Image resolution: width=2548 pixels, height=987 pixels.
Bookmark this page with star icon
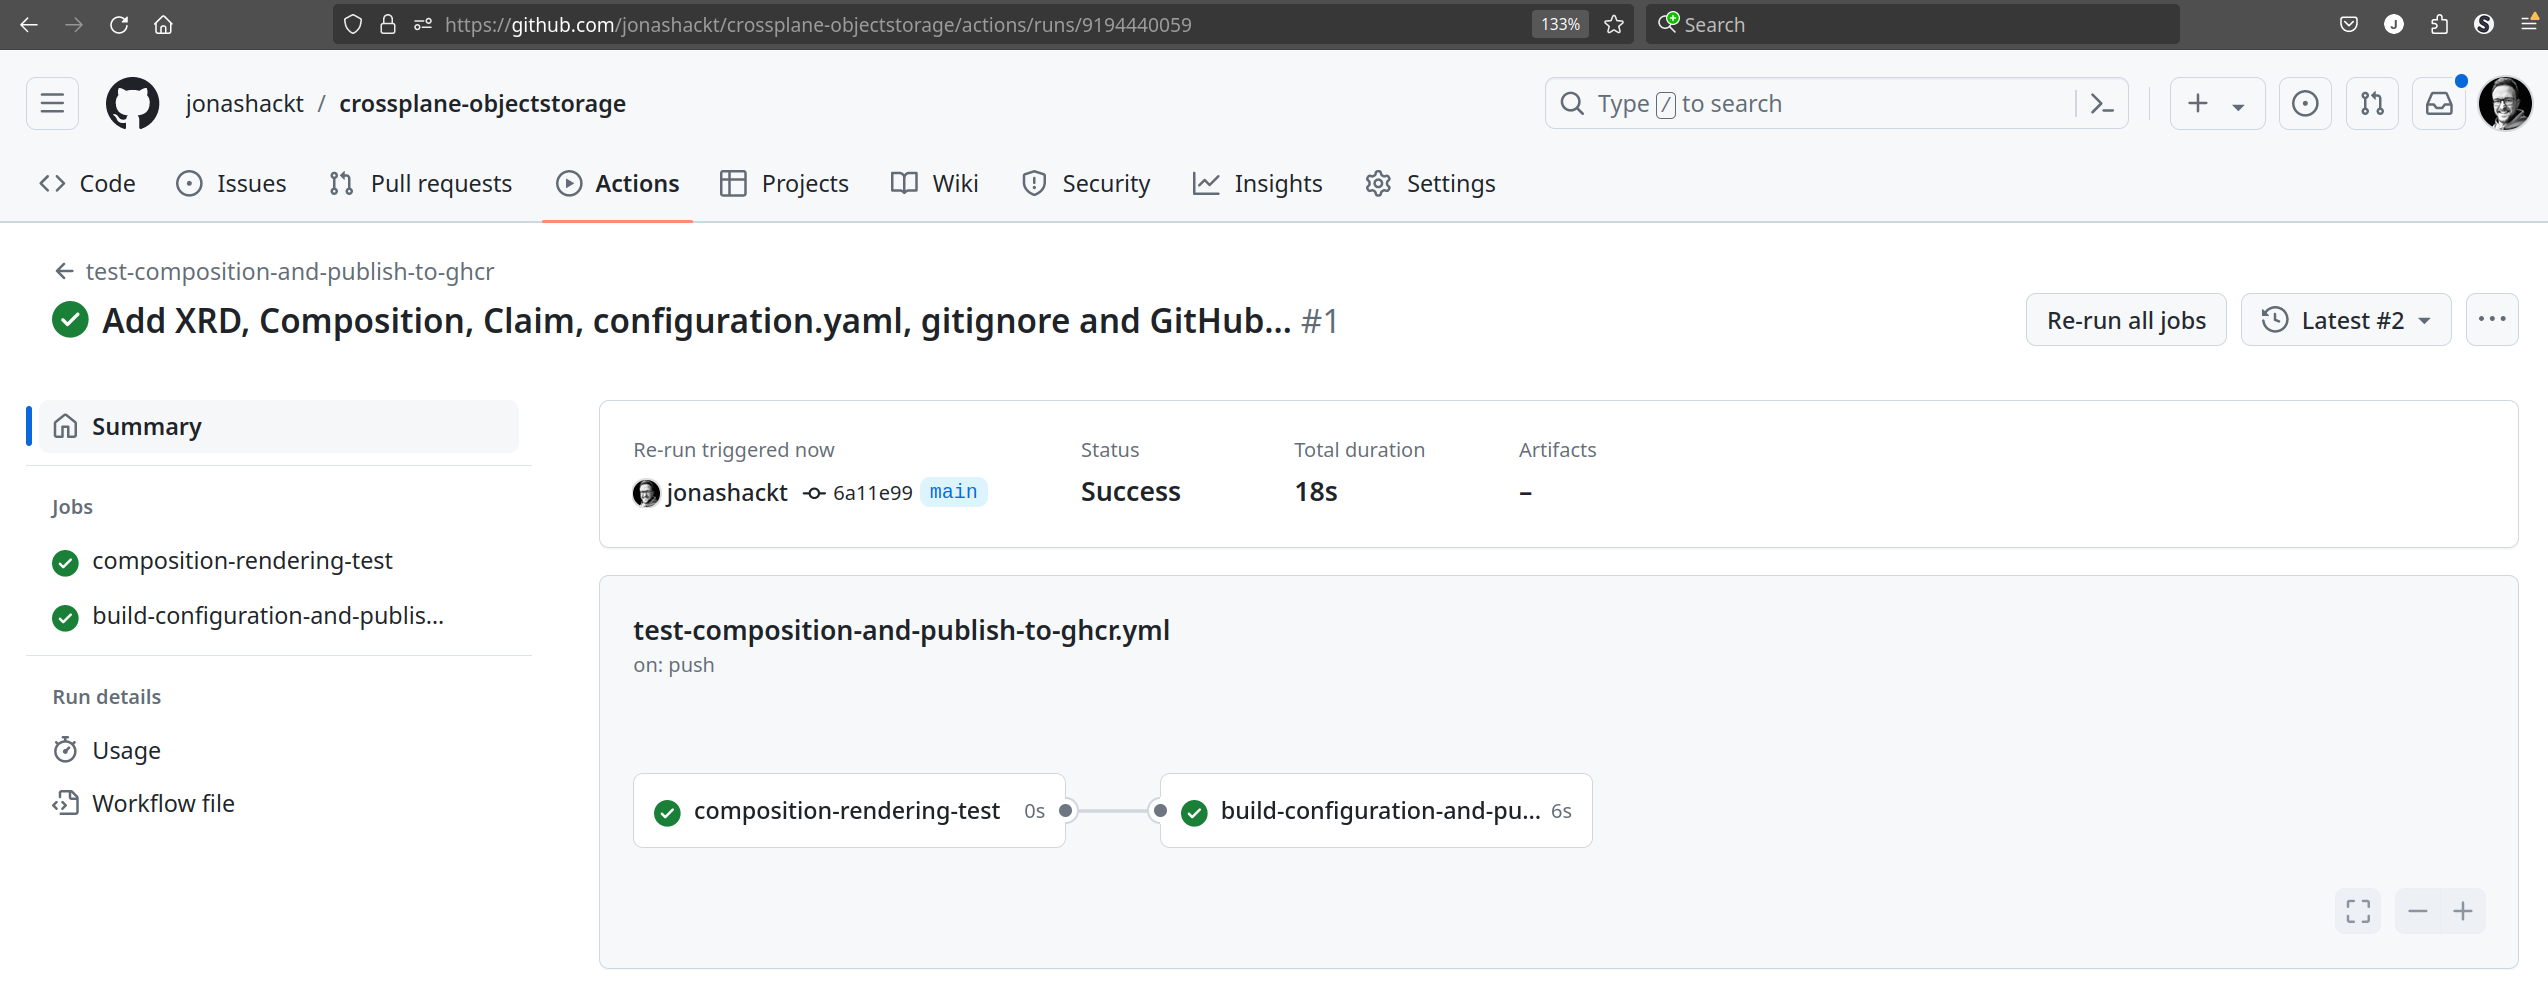point(1614,24)
